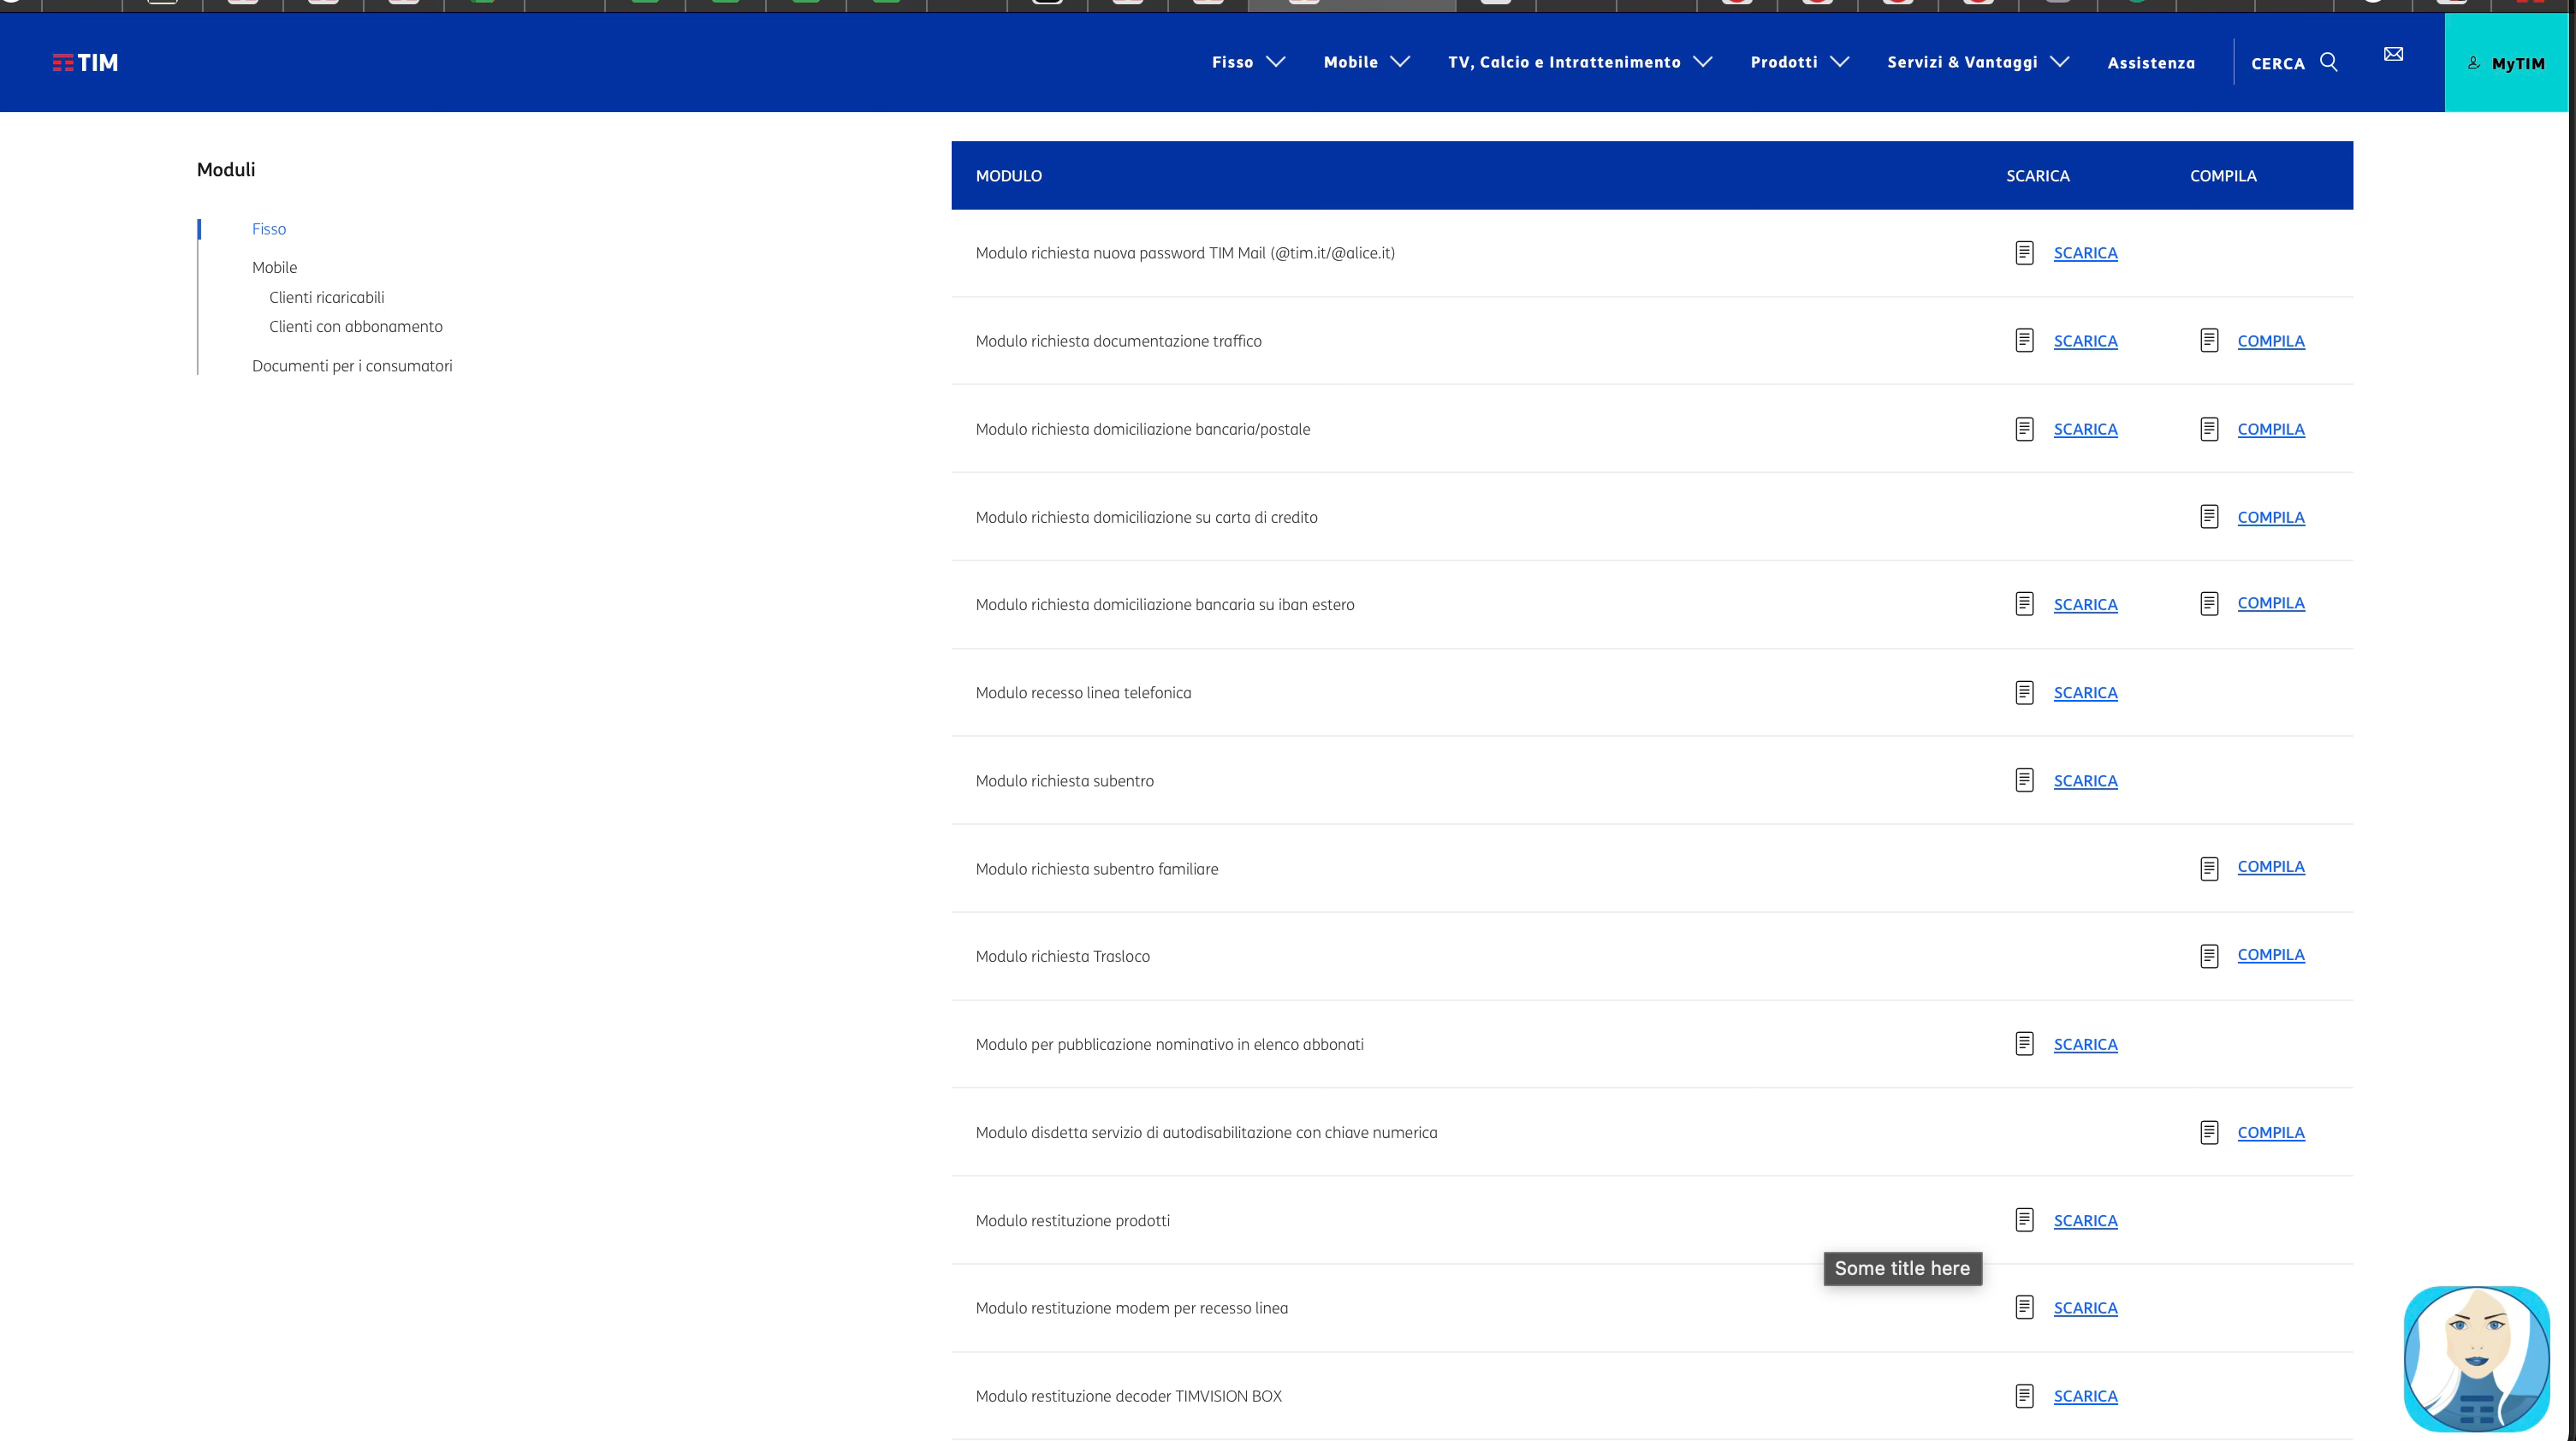Download pubblicazione nominativo in elenco abbonati module
Image resolution: width=2576 pixels, height=1441 pixels.
(2085, 1044)
